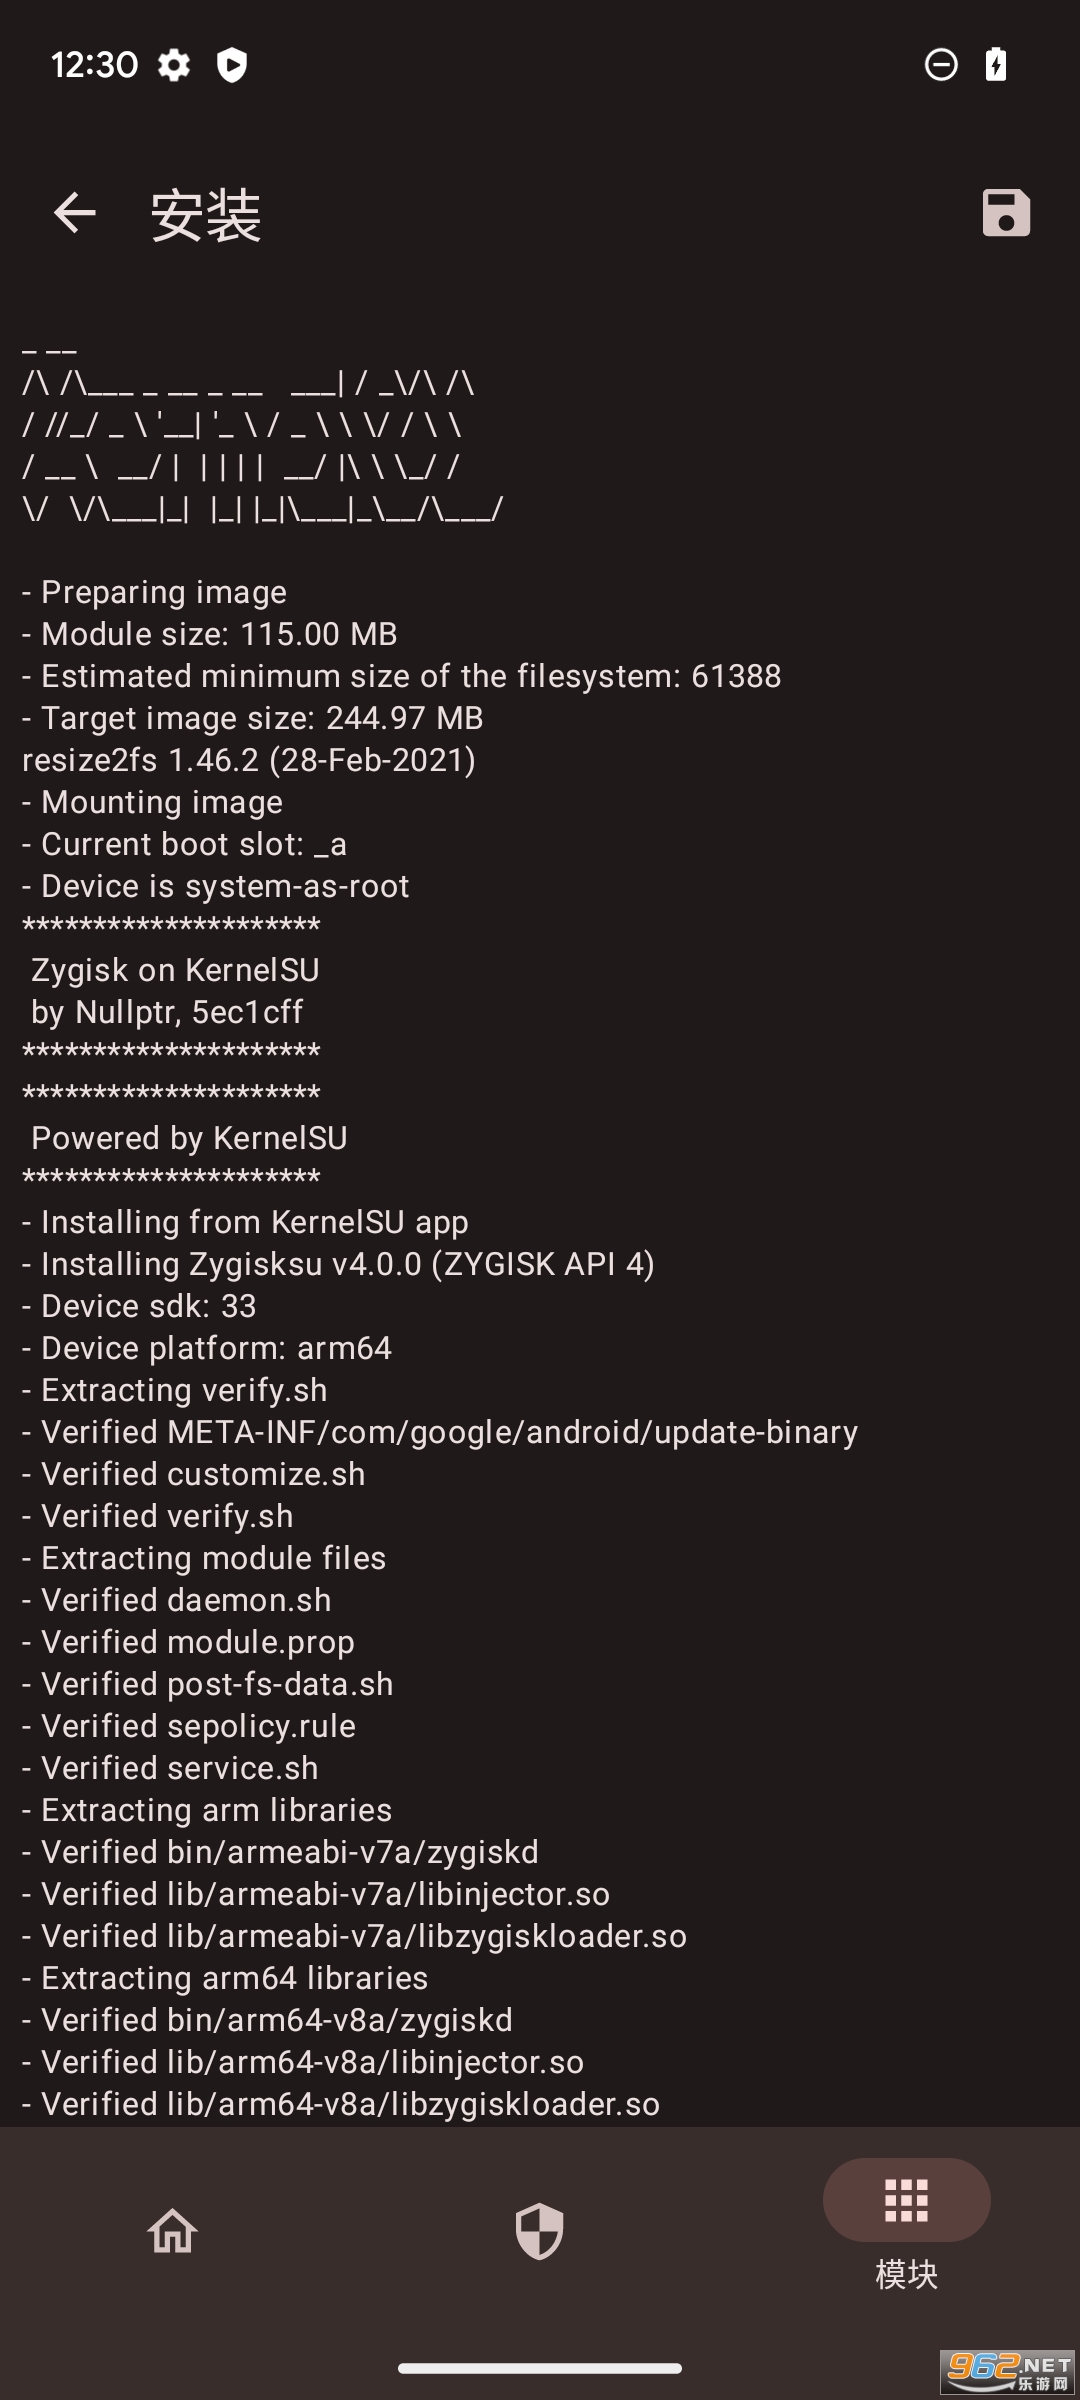
Task: Tap the 安装 page title
Action: tap(206, 215)
